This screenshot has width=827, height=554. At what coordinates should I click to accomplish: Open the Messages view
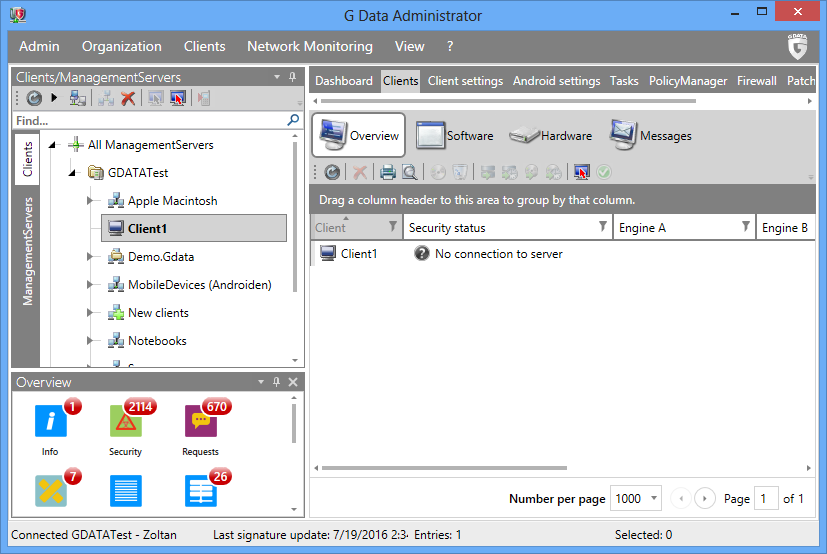[651, 135]
